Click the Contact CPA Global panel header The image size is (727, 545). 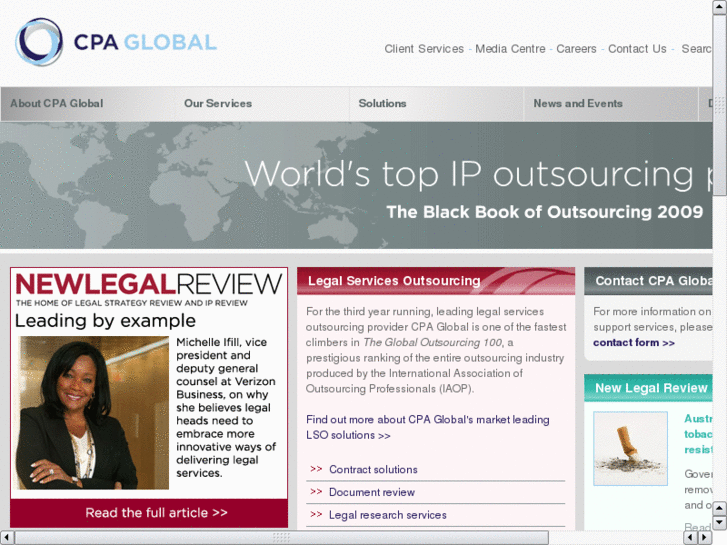click(x=648, y=281)
